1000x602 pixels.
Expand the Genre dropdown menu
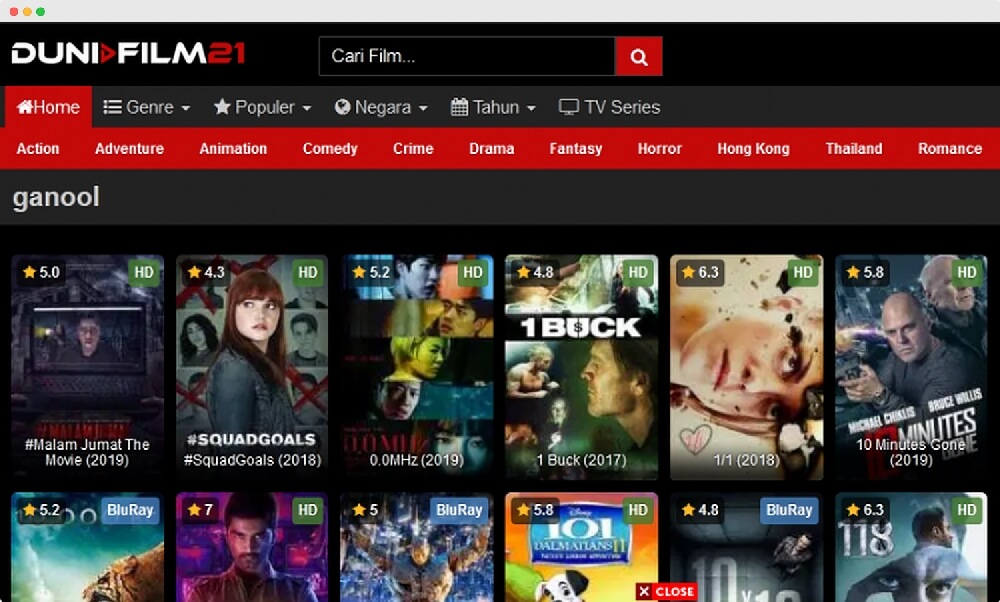147,107
